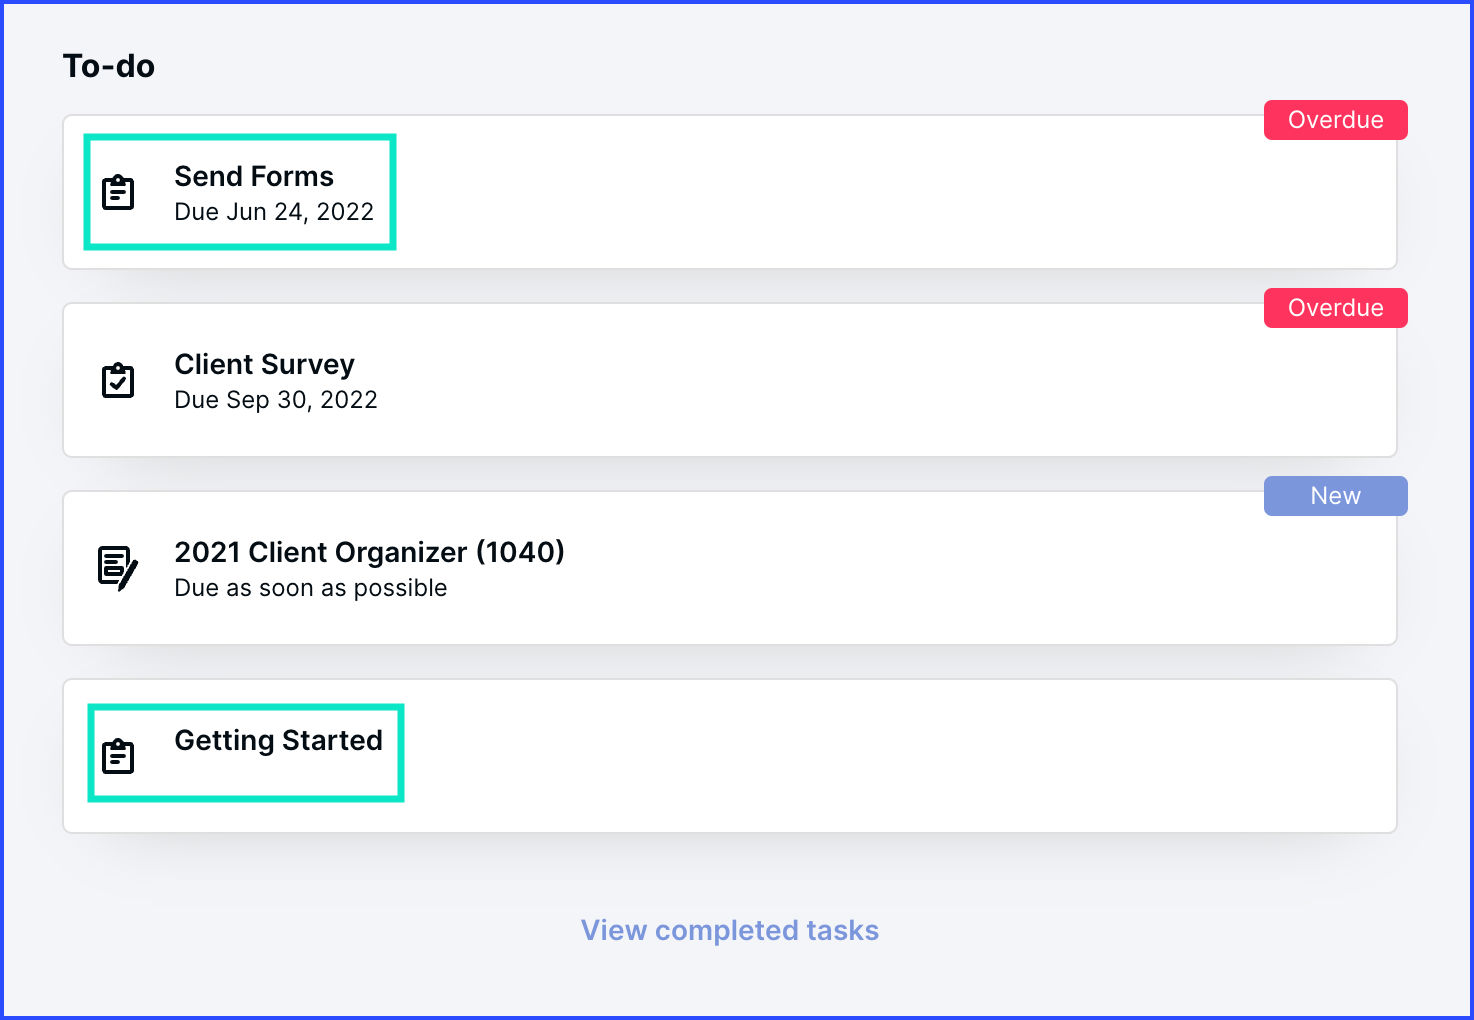Open the 2021 Client Organizer (1040) title

369,552
